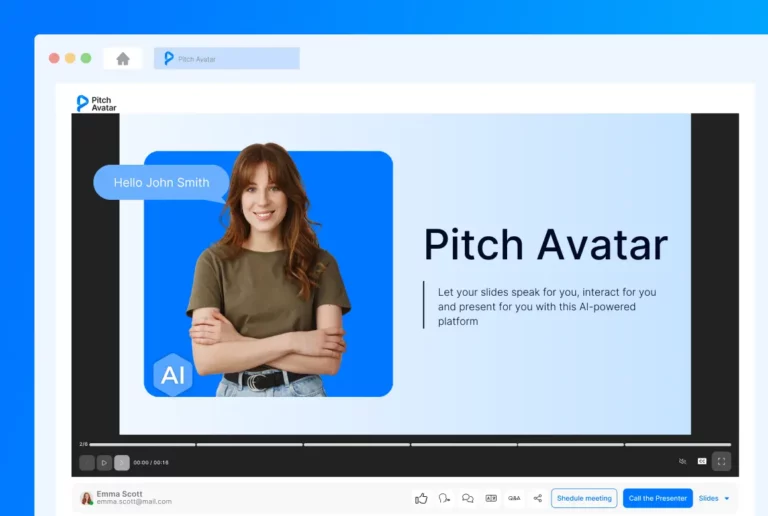
Task: Click the 00:00 / 00:16 time display
Action: click(151, 462)
